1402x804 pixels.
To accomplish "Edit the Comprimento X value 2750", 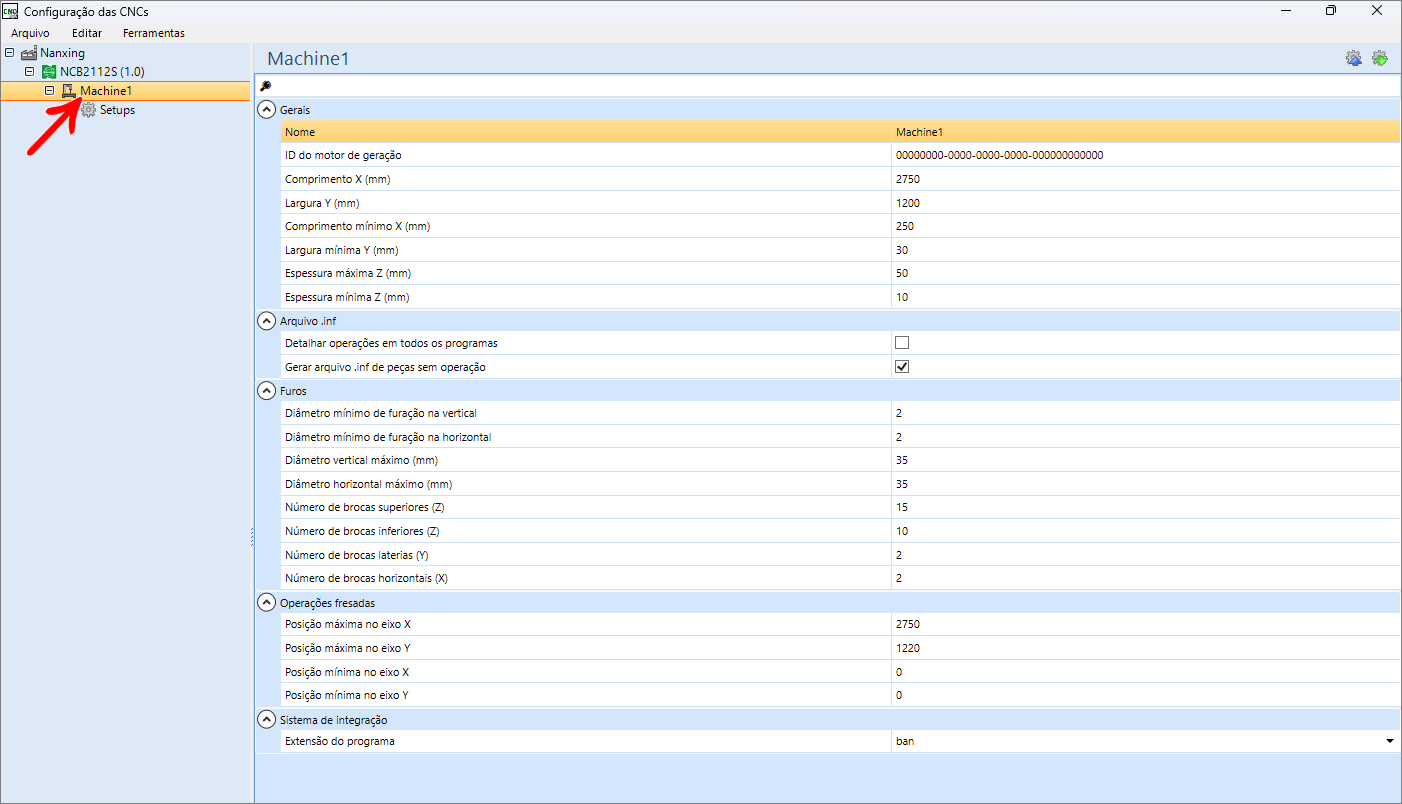I will (1145, 179).
